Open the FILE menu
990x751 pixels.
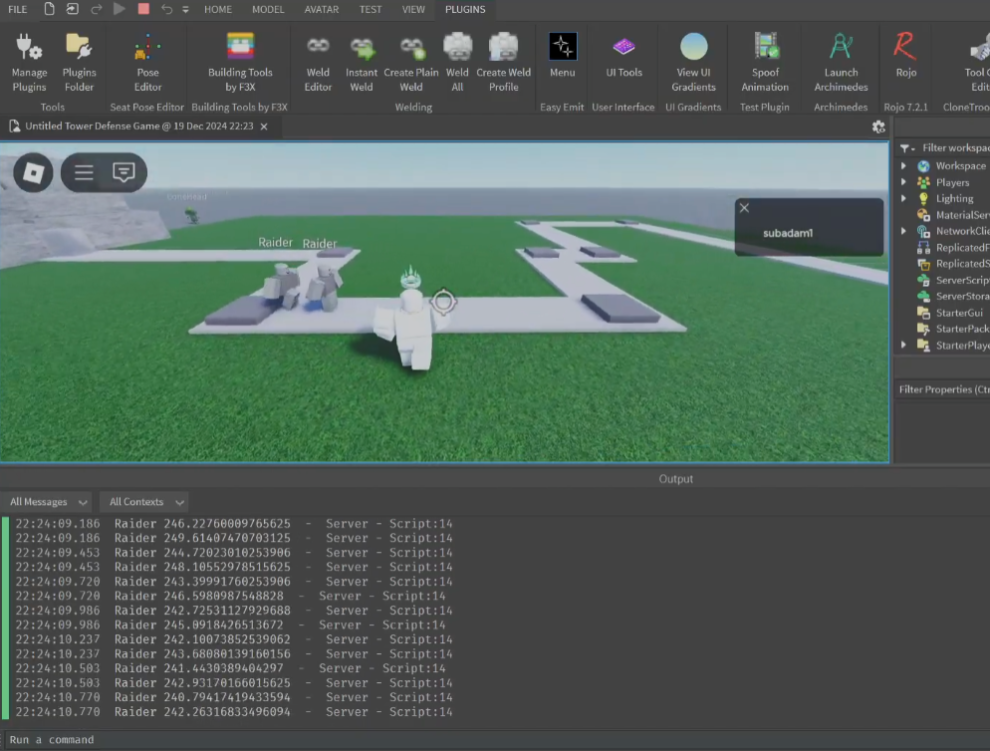coord(18,9)
